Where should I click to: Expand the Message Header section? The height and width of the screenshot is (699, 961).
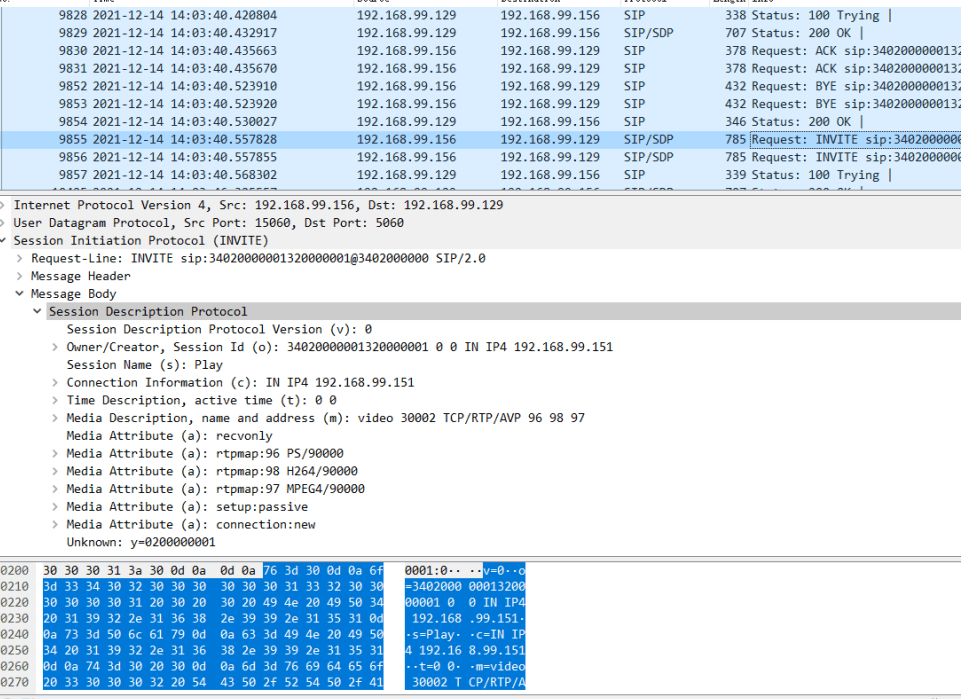21,276
